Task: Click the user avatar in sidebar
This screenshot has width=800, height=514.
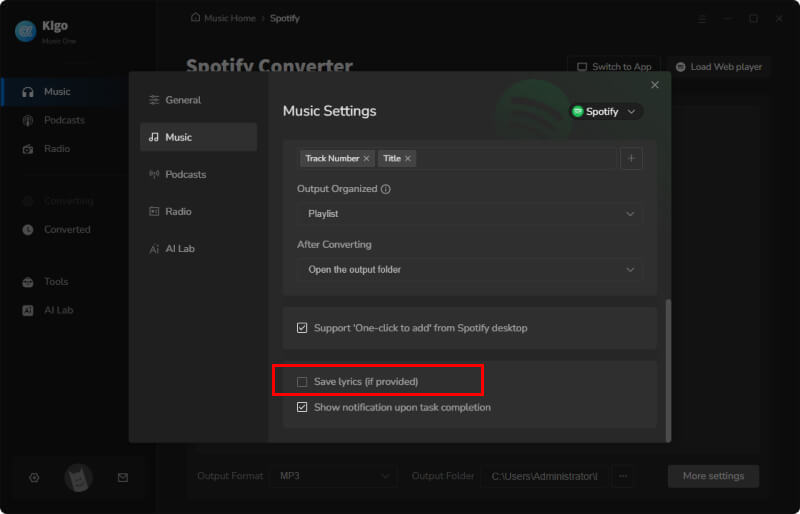Action: (79, 478)
